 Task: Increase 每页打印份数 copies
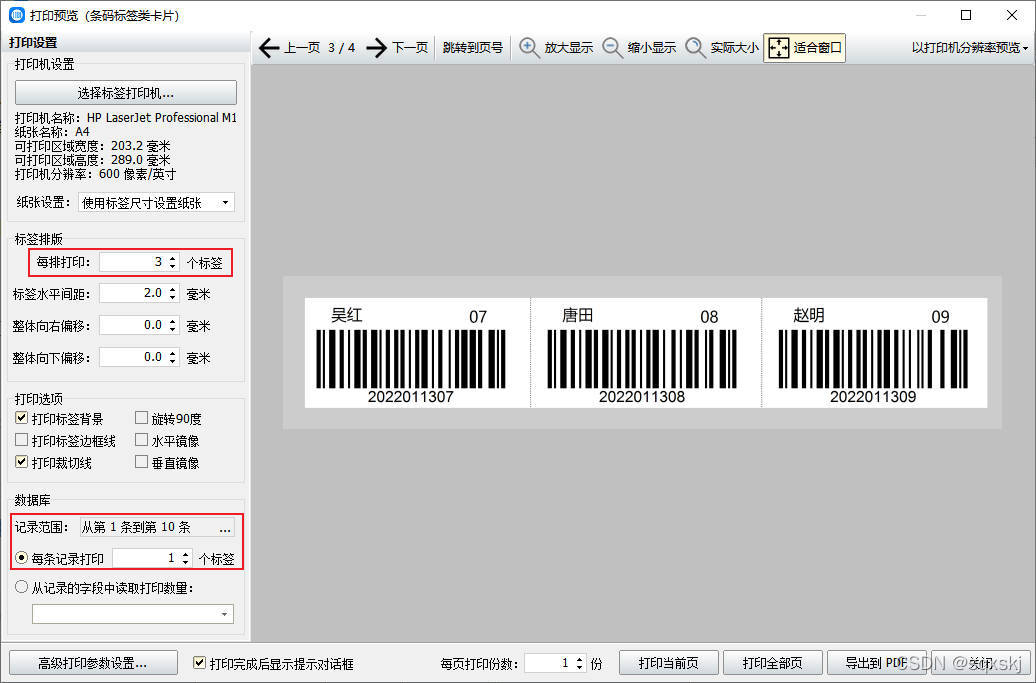[x=579, y=659]
